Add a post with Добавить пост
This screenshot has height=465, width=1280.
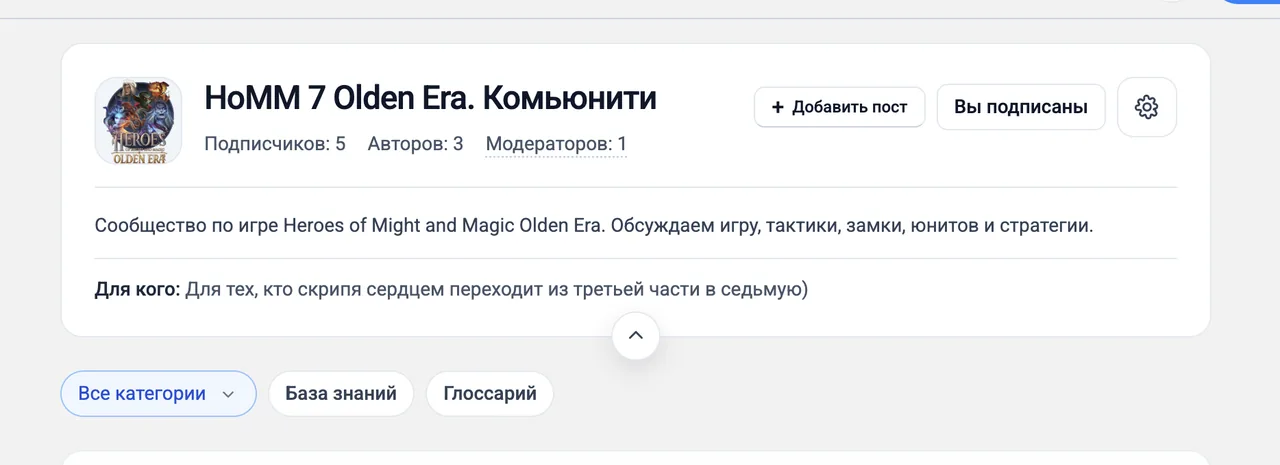click(x=840, y=107)
